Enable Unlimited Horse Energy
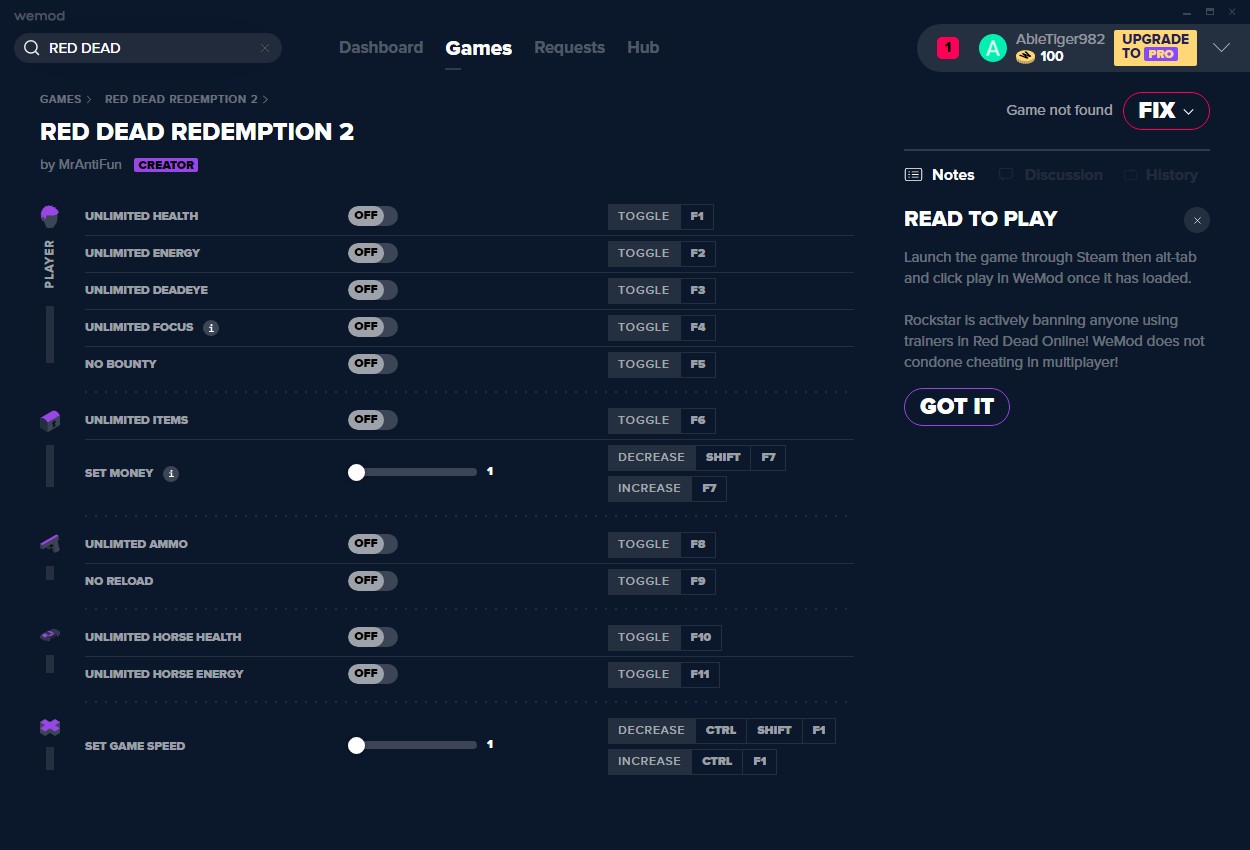The width and height of the screenshot is (1250, 850). point(373,674)
